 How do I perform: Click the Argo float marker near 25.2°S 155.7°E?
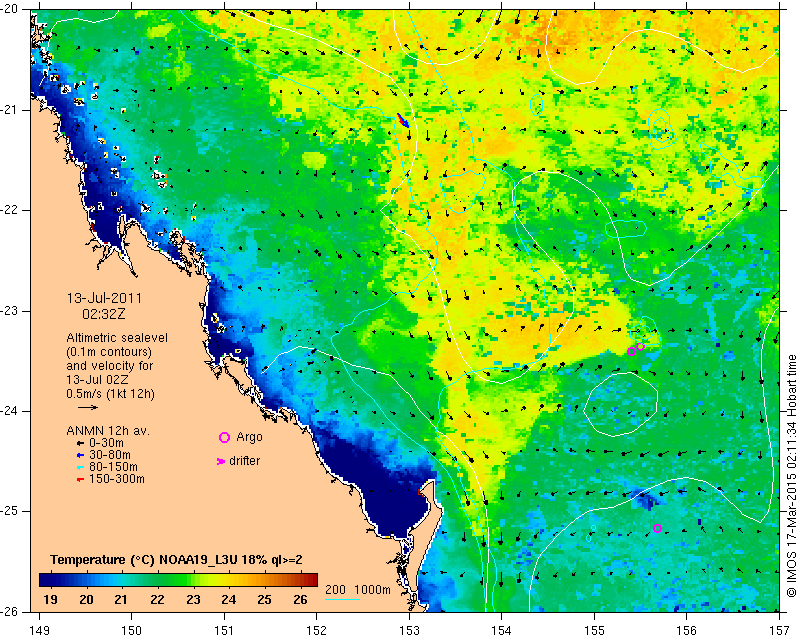tap(657, 528)
